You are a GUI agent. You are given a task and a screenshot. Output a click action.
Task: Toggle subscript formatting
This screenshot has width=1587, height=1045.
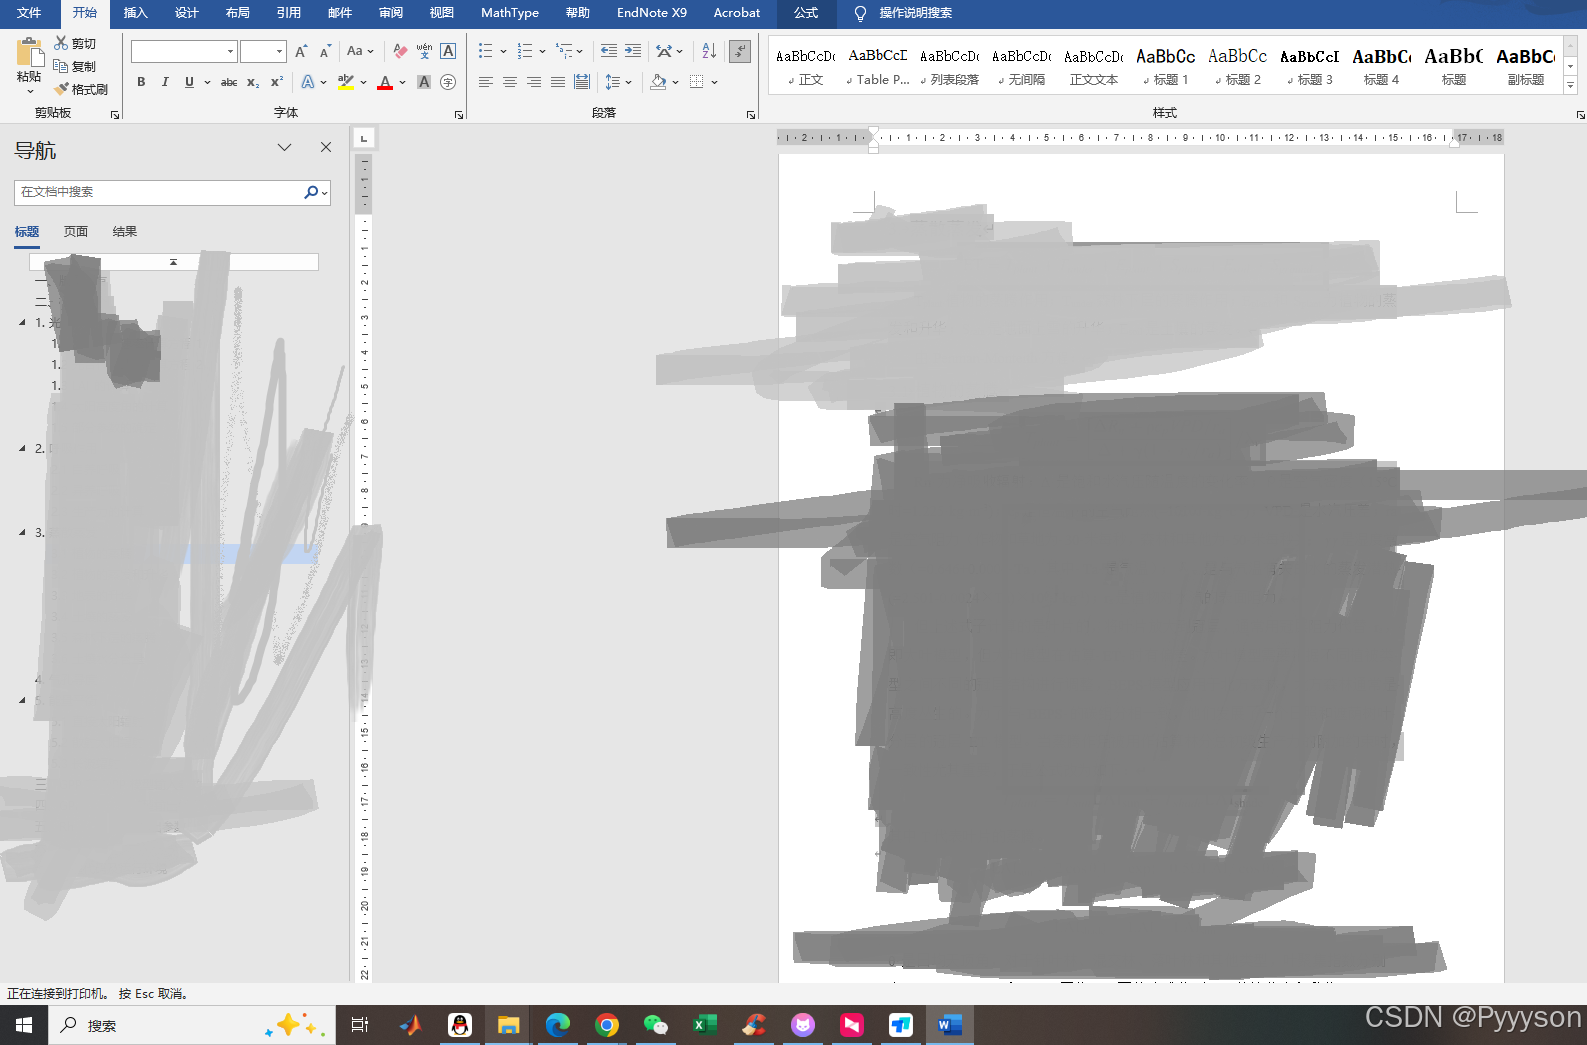pyautogui.click(x=253, y=82)
